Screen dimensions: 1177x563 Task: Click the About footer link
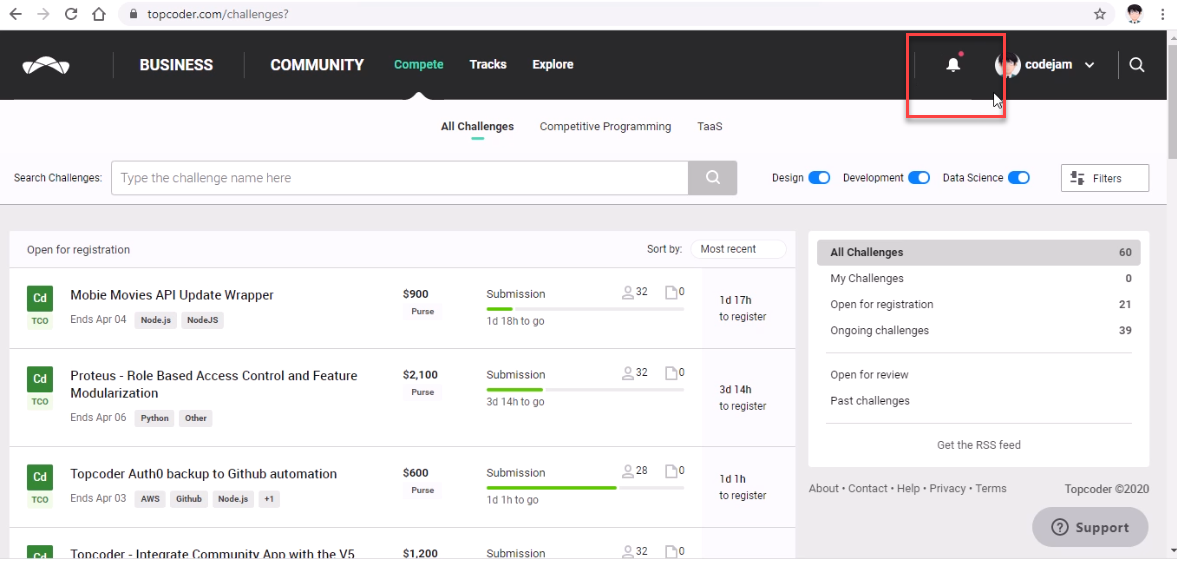tap(823, 488)
